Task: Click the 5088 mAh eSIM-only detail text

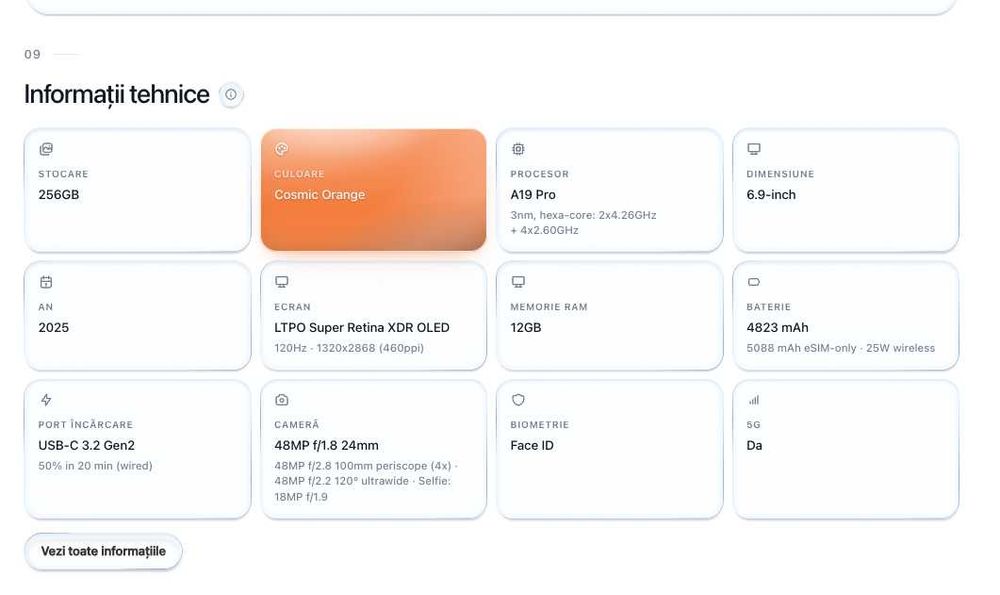Action: tap(841, 348)
